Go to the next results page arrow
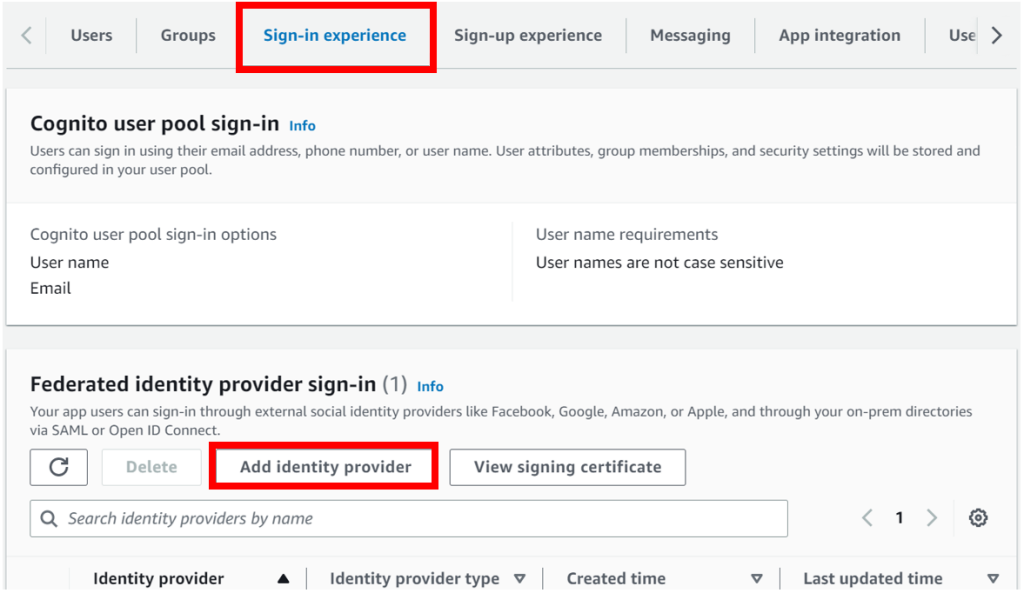Viewport: 1024px width, 593px height. point(931,518)
